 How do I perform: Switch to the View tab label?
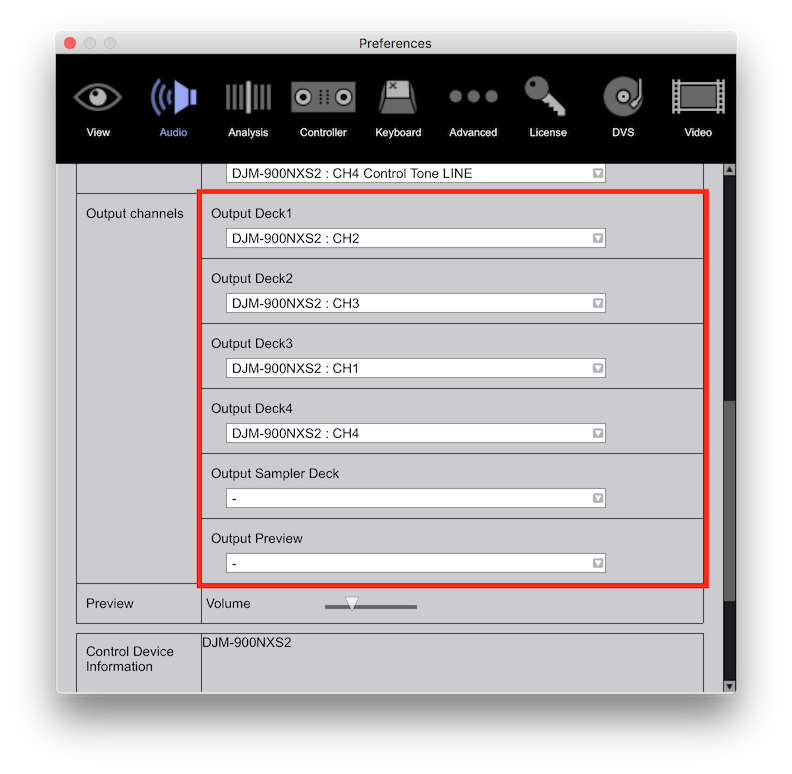[x=98, y=132]
